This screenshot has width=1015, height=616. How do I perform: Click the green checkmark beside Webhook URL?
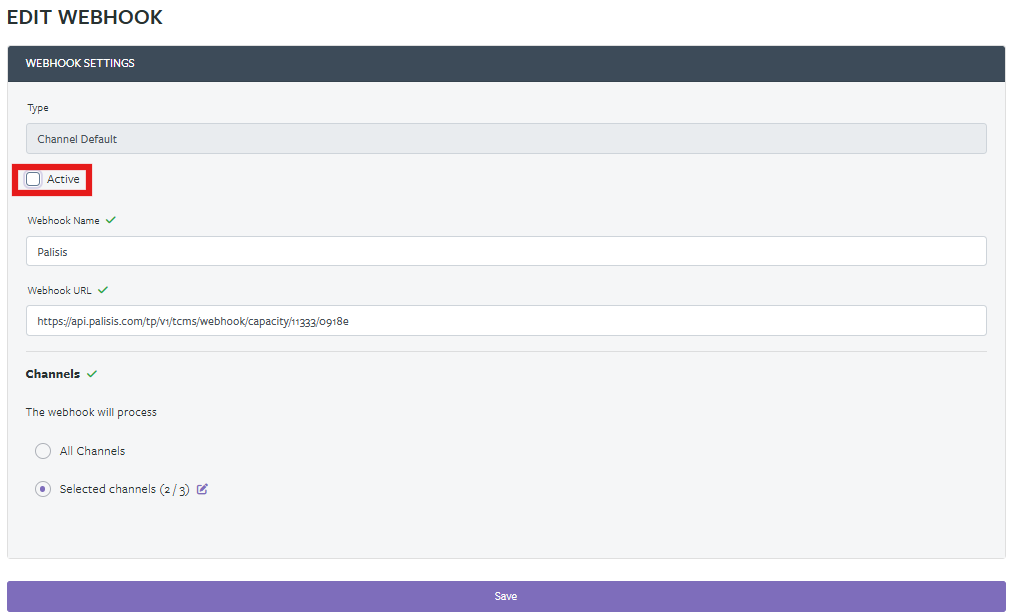pyautogui.click(x=103, y=290)
